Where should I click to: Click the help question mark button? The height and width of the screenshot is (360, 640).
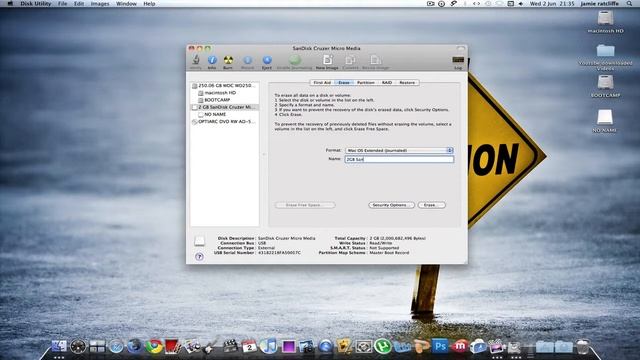[x=199, y=257]
